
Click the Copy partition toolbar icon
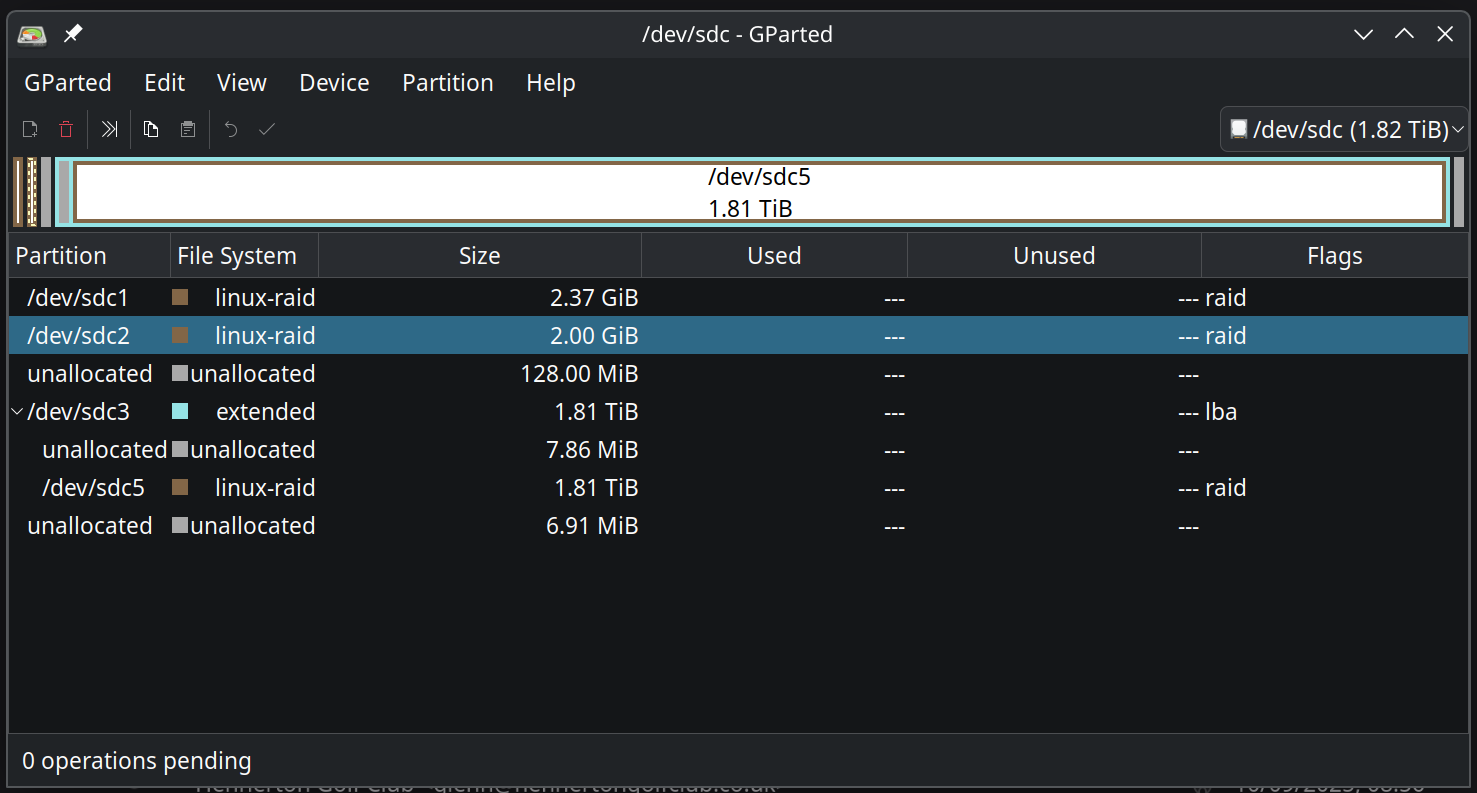pyautogui.click(x=151, y=129)
